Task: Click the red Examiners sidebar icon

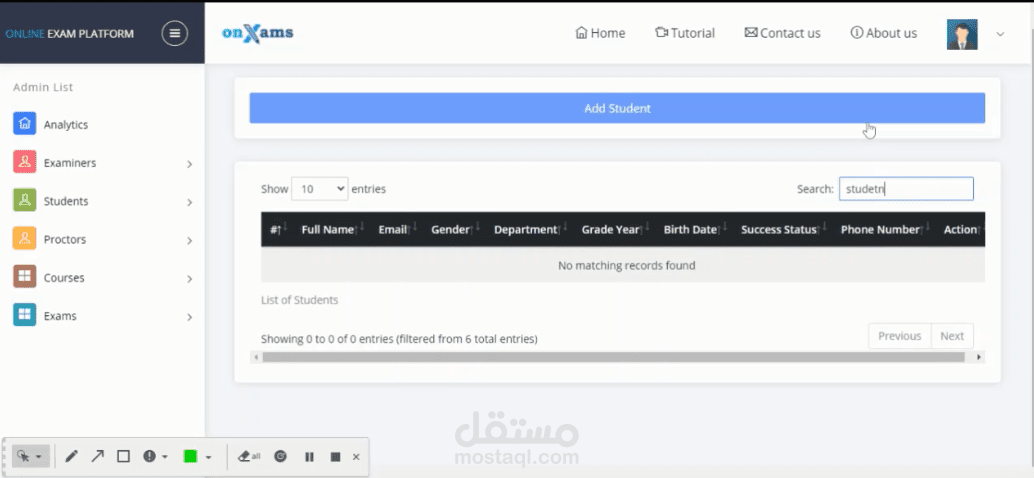Action: [24, 162]
